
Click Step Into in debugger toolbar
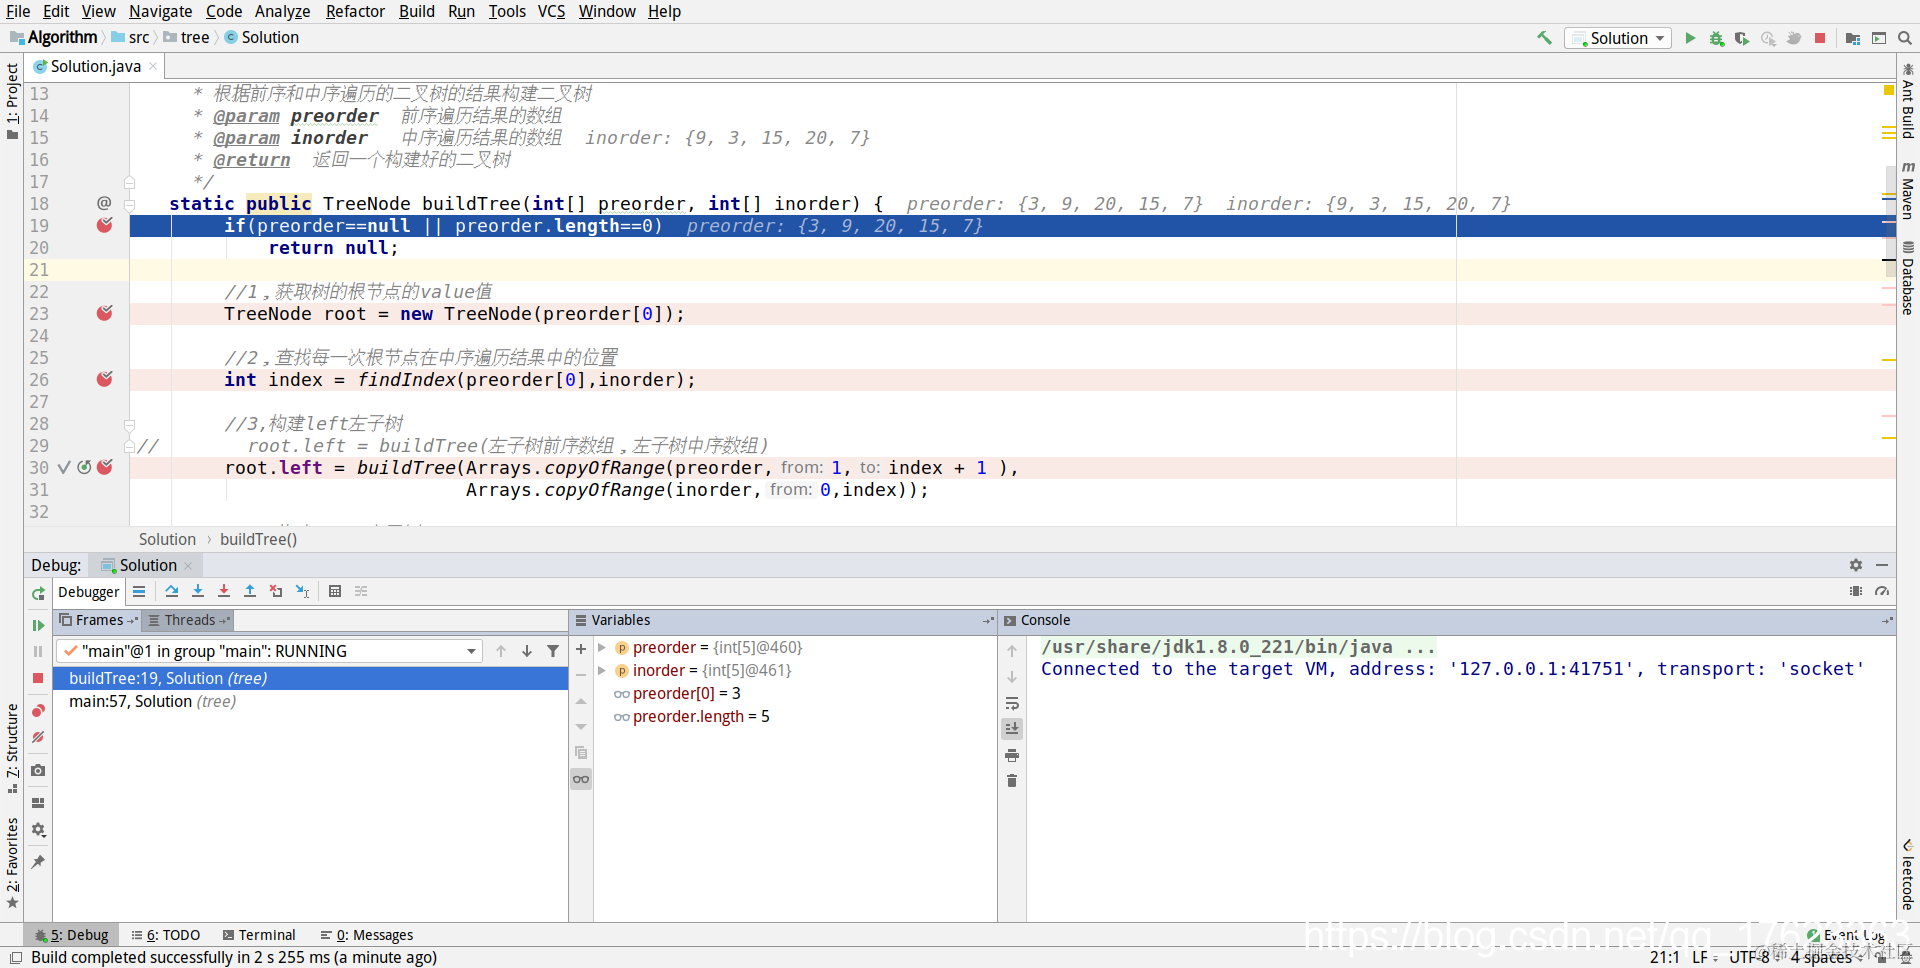(x=198, y=591)
